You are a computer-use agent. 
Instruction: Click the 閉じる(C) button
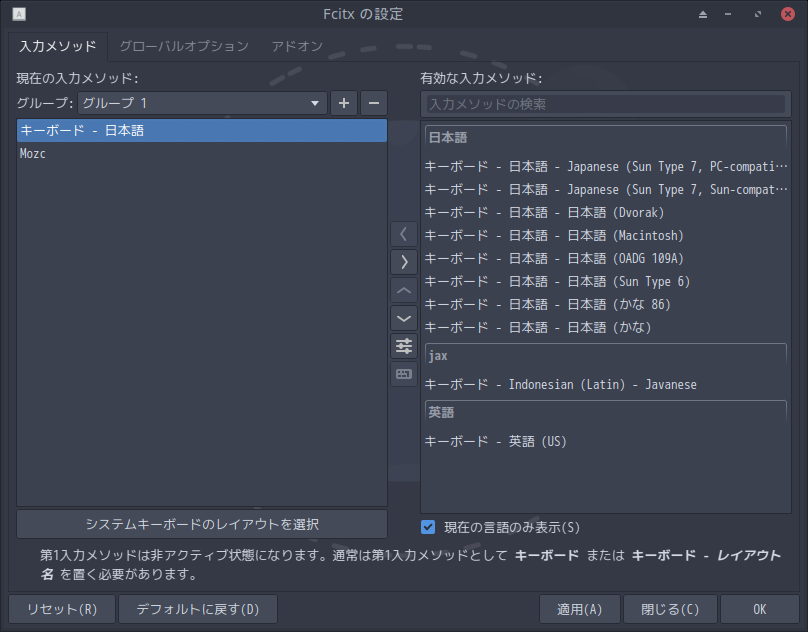point(670,609)
